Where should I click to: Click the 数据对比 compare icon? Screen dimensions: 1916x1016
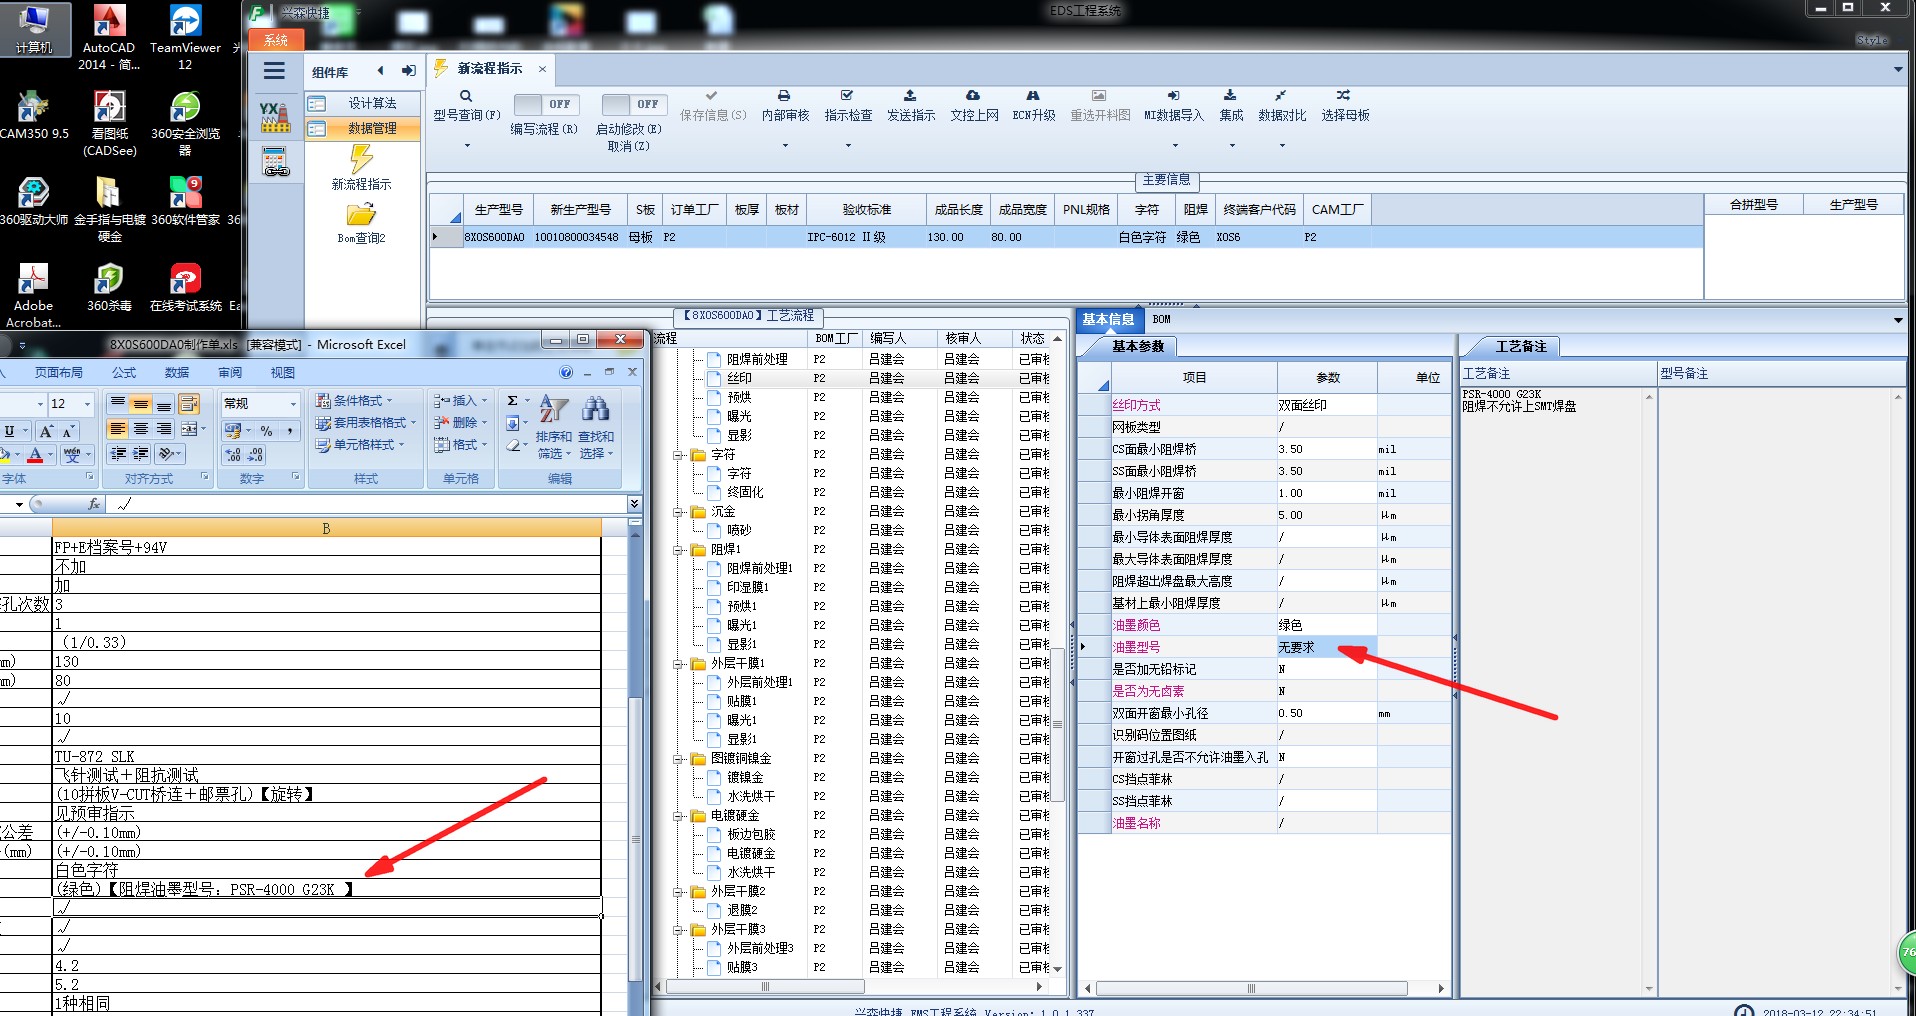[x=1281, y=96]
